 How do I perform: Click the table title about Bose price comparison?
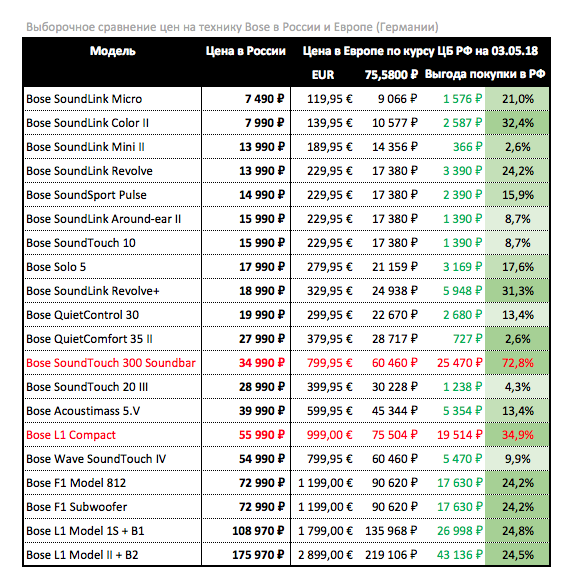[x=232, y=27]
